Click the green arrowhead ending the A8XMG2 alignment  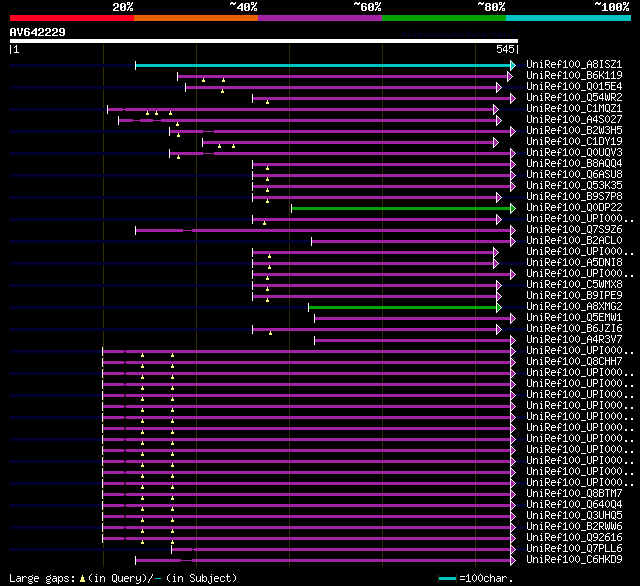[499, 308]
